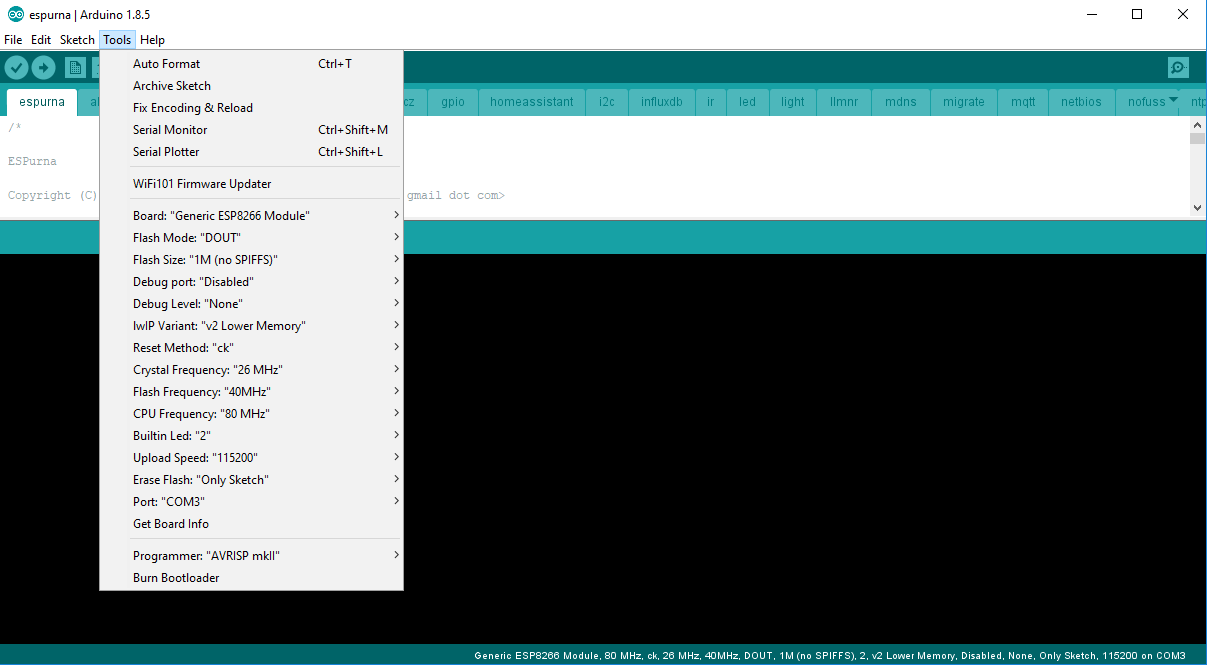The height and width of the screenshot is (665, 1207).
Task: Switch to the homeassistant tab
Action: 532,102
